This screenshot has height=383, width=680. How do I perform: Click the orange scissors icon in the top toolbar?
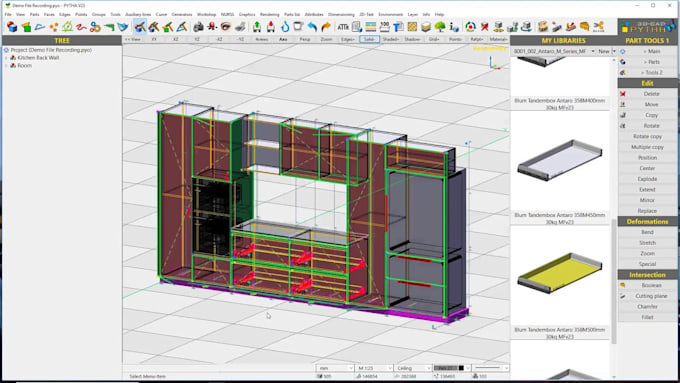(598, 27)
